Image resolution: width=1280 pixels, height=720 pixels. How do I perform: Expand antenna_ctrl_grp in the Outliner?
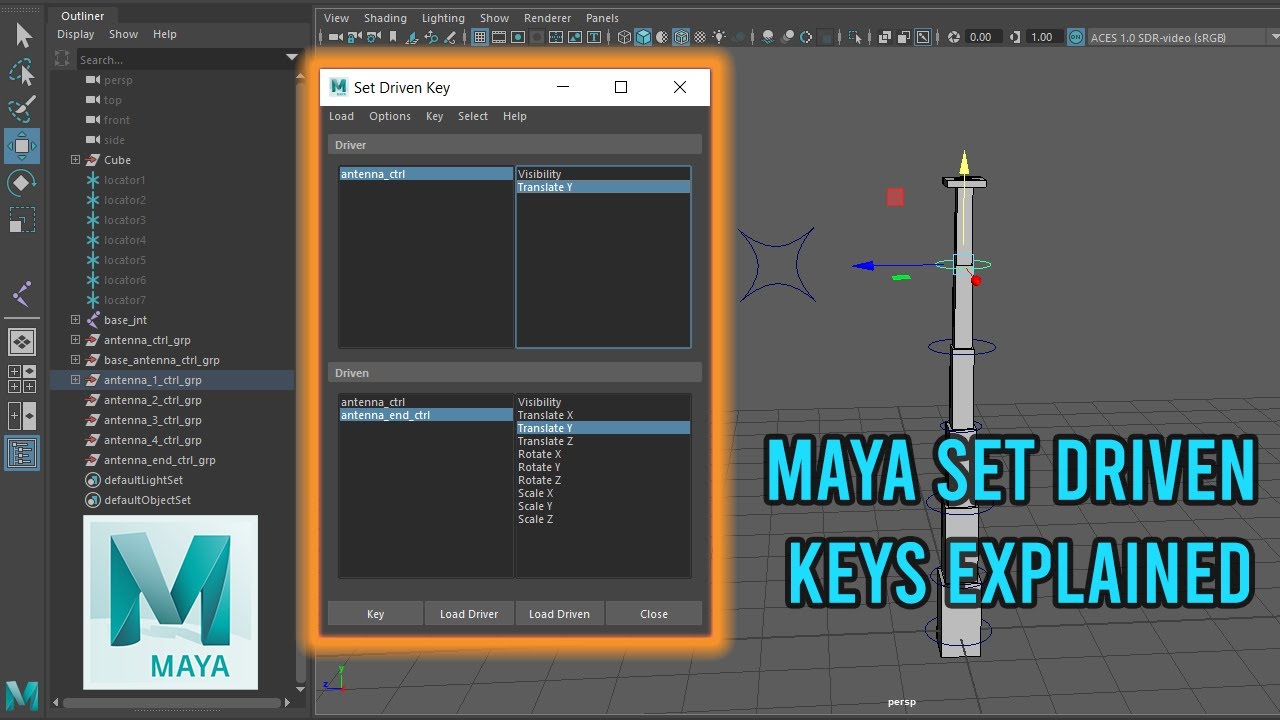click(75, 340)
